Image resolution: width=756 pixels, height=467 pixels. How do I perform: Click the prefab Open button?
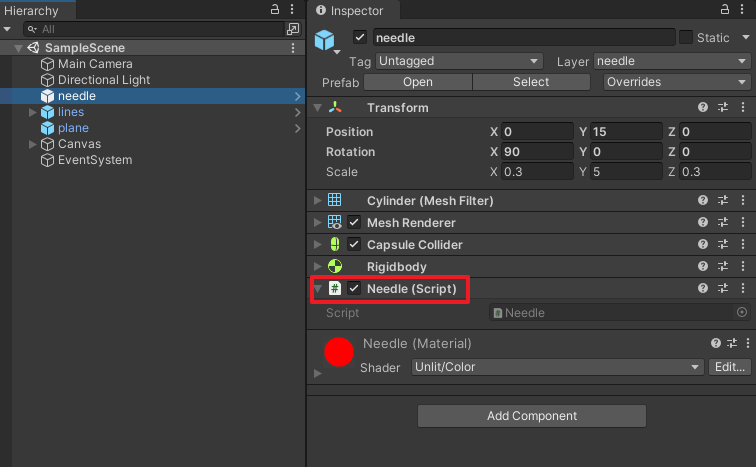coord(418,82)
